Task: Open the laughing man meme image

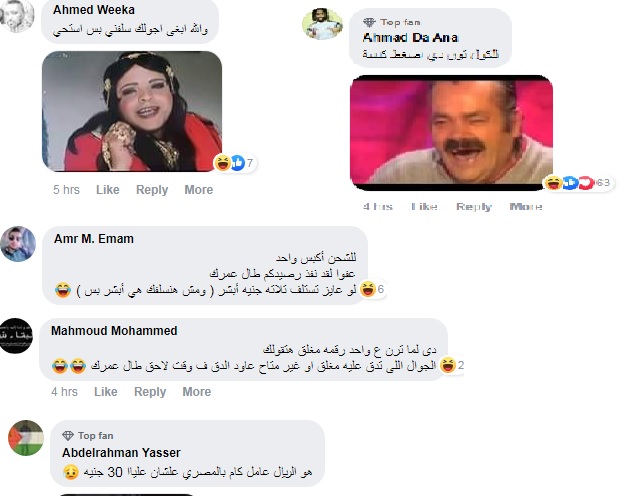Action: [x=451, y=133]
